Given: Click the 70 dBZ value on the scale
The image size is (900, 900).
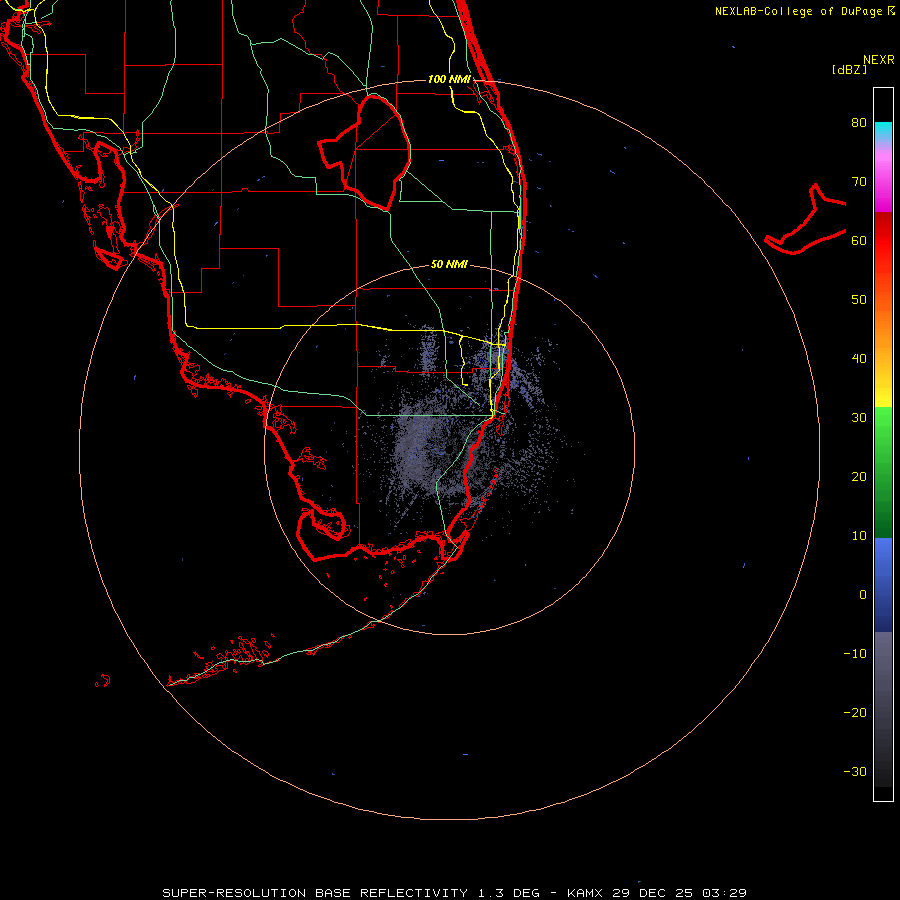Looking at the screenshot, I should pyautogui.click(x=859, y=182).
